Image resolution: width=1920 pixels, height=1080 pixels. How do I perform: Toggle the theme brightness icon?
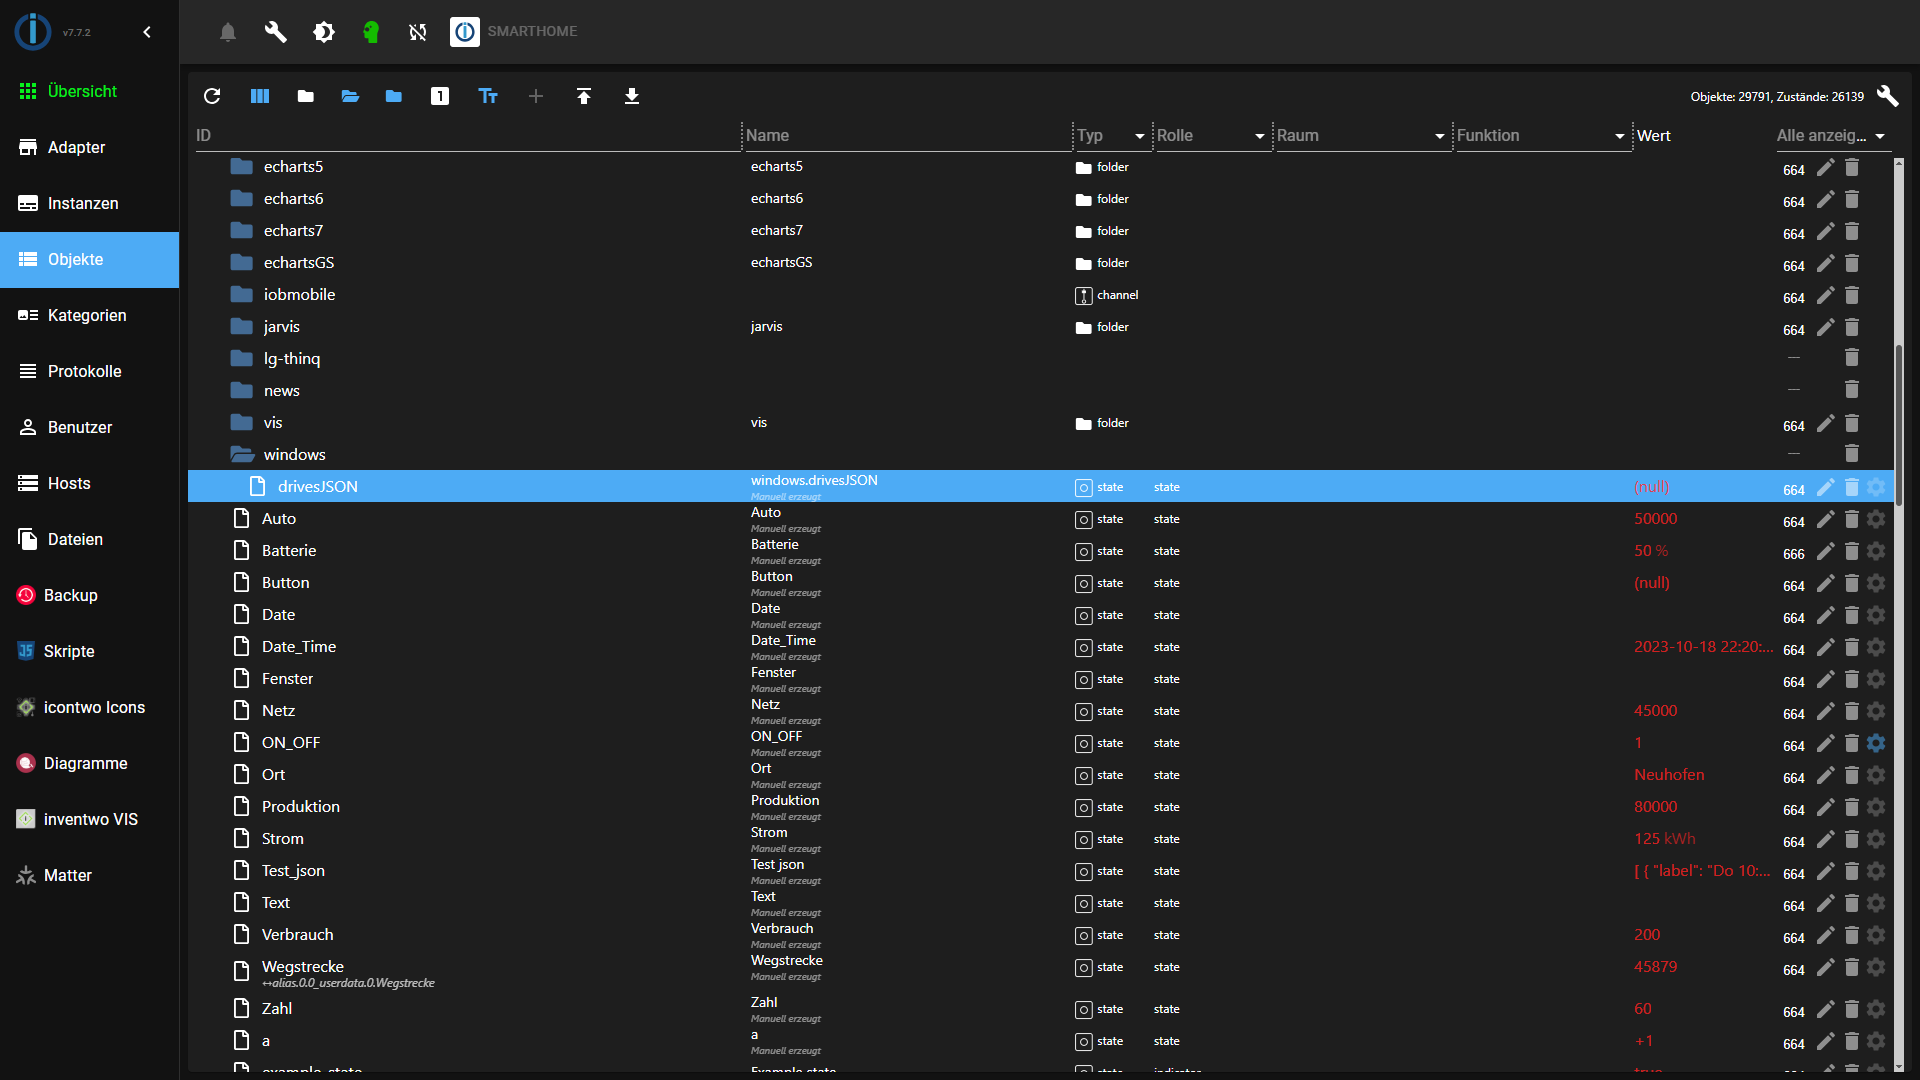coord(324,32)
